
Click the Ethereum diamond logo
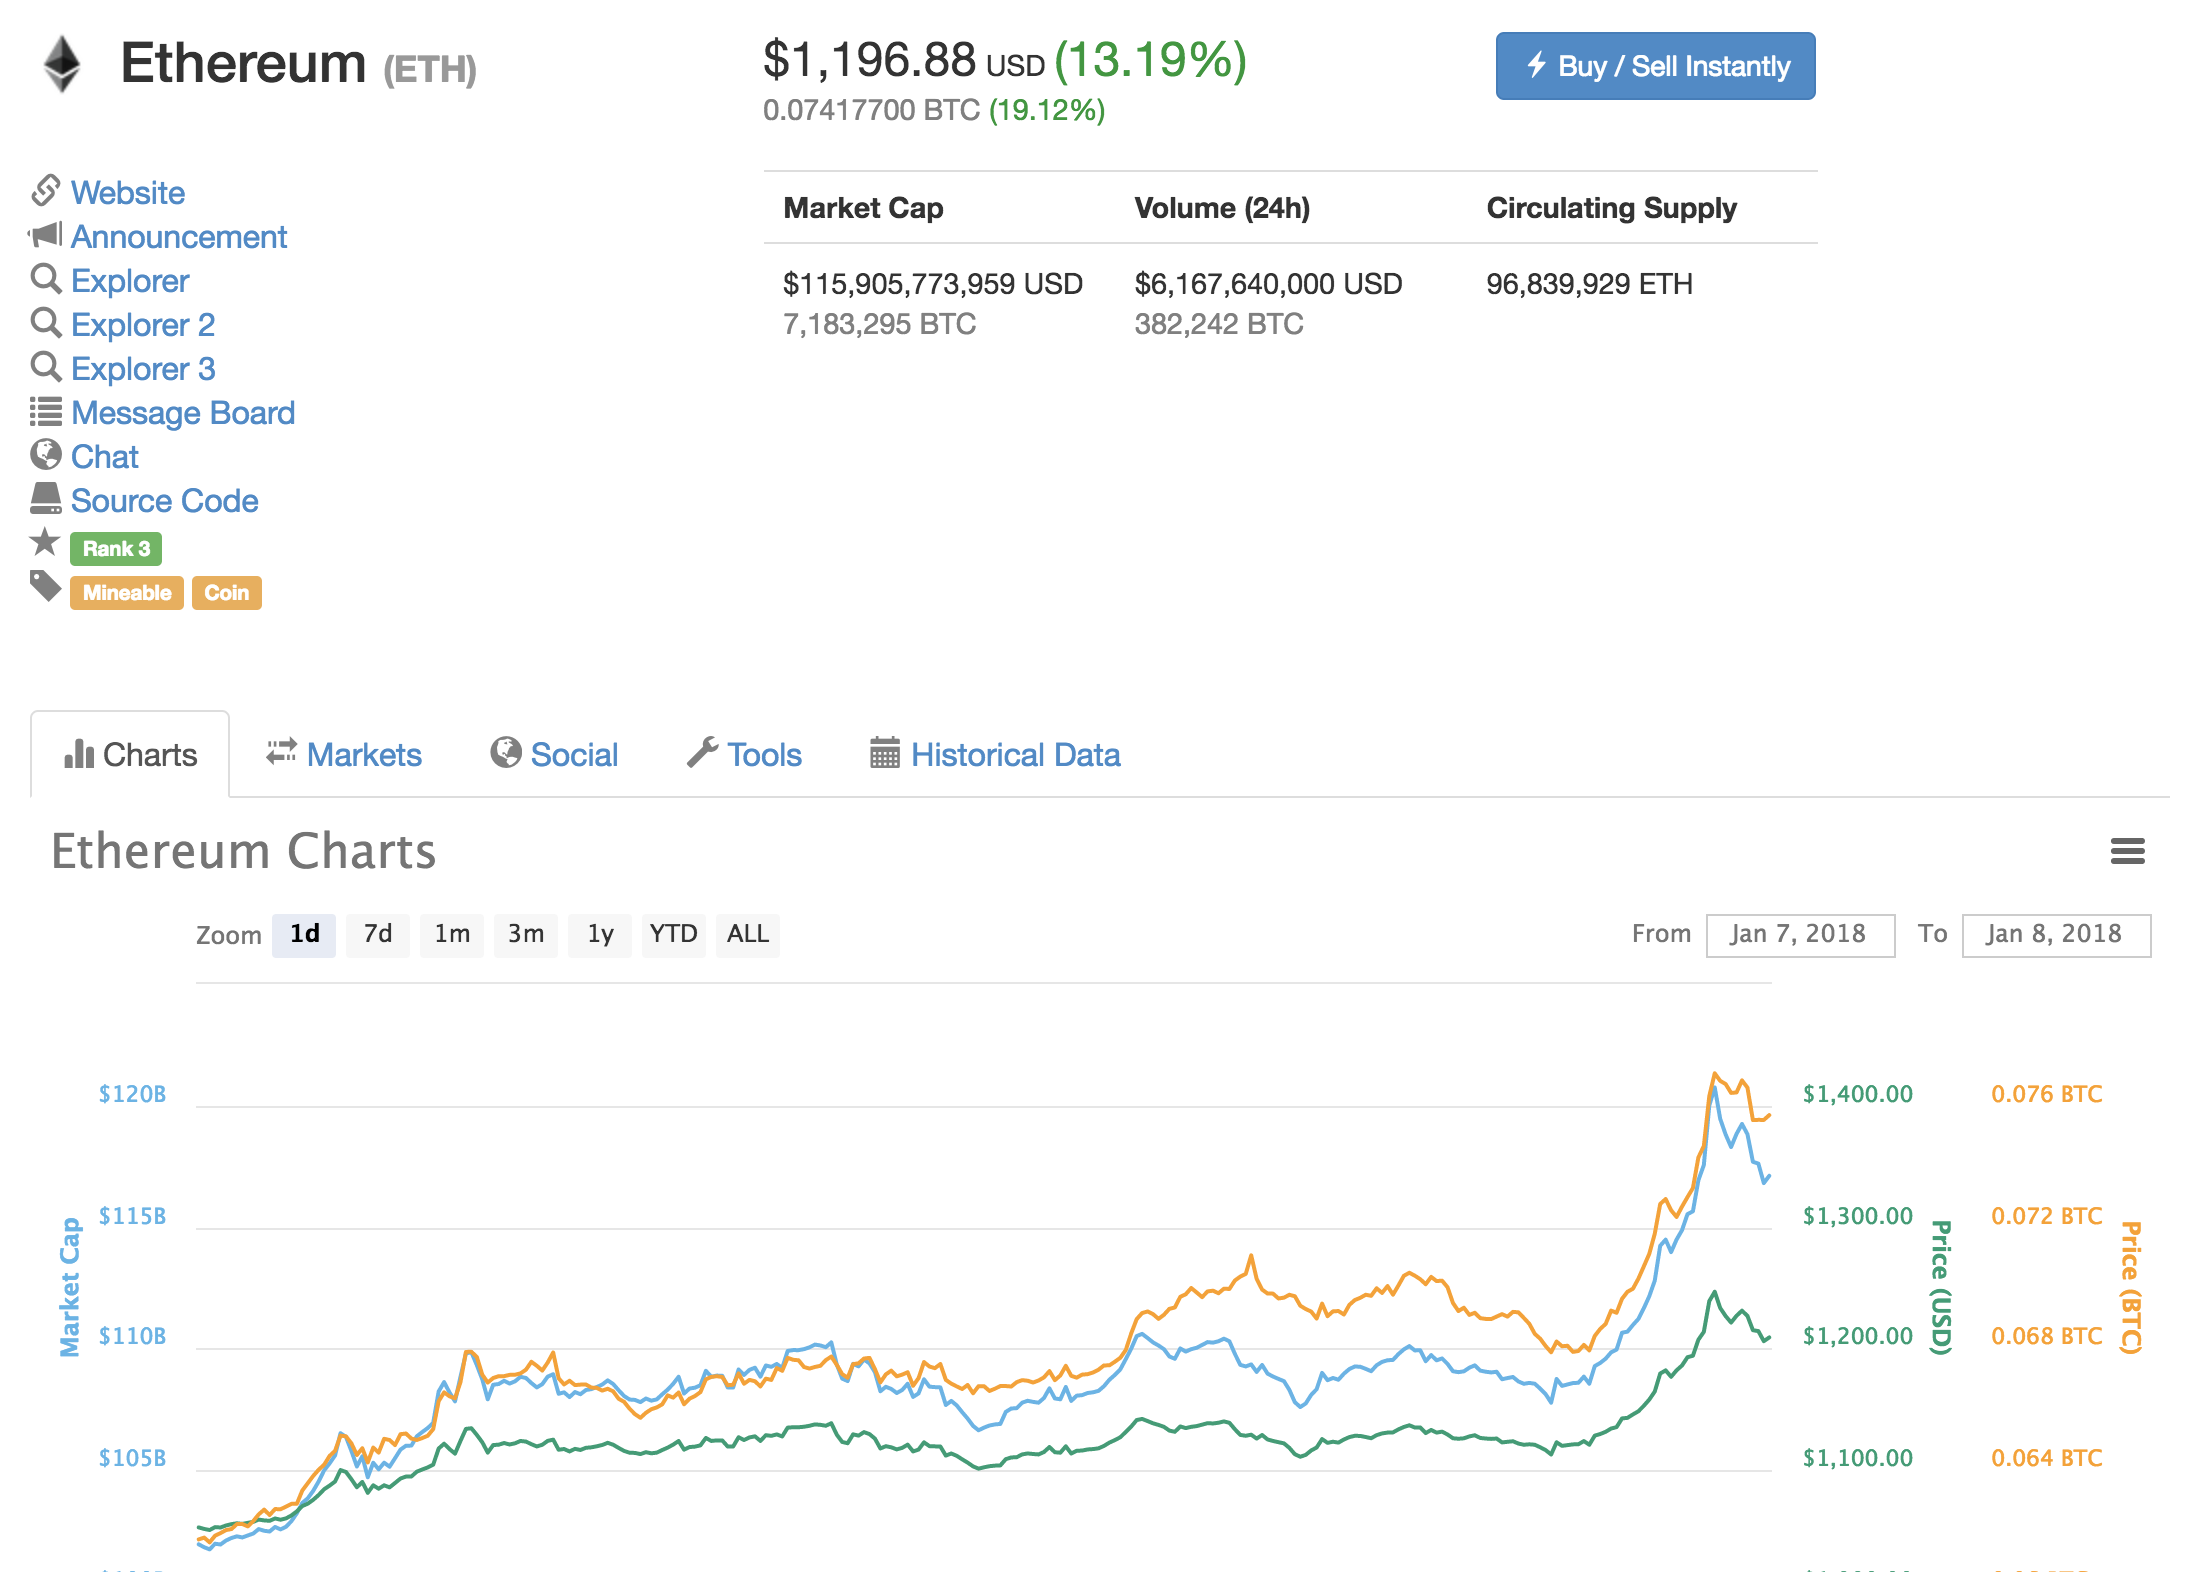[x=62, y=64]
